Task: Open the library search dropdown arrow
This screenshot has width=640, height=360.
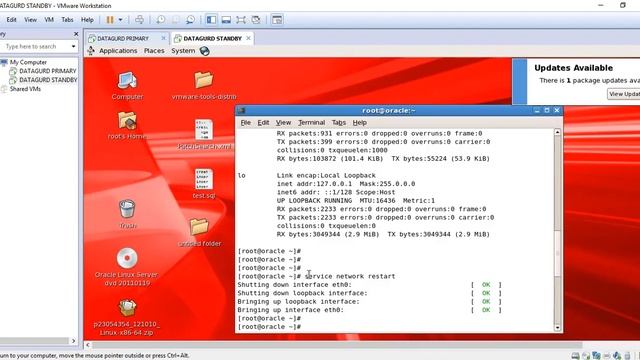Action: click(x=73, y=47)
